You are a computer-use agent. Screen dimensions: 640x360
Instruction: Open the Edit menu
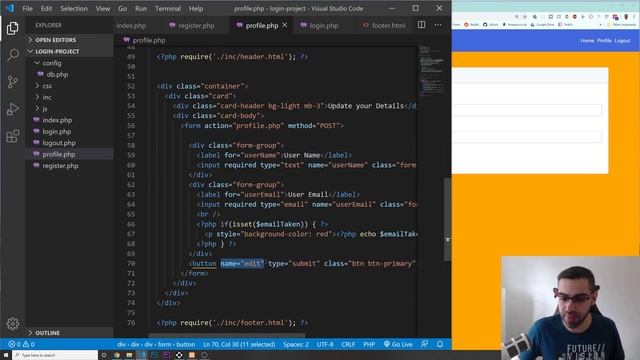[46, 8]
